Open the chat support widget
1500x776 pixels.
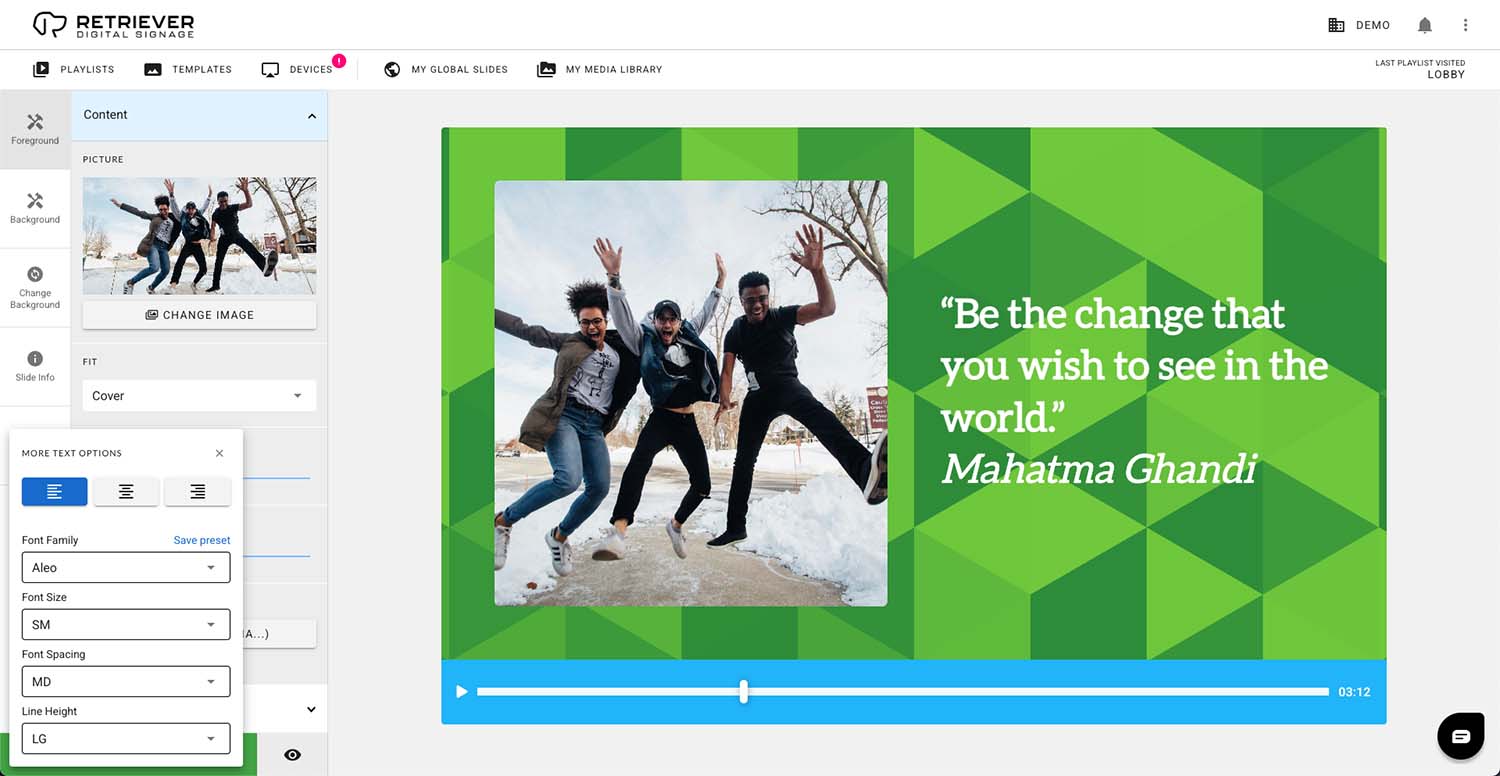(1461, 737)
